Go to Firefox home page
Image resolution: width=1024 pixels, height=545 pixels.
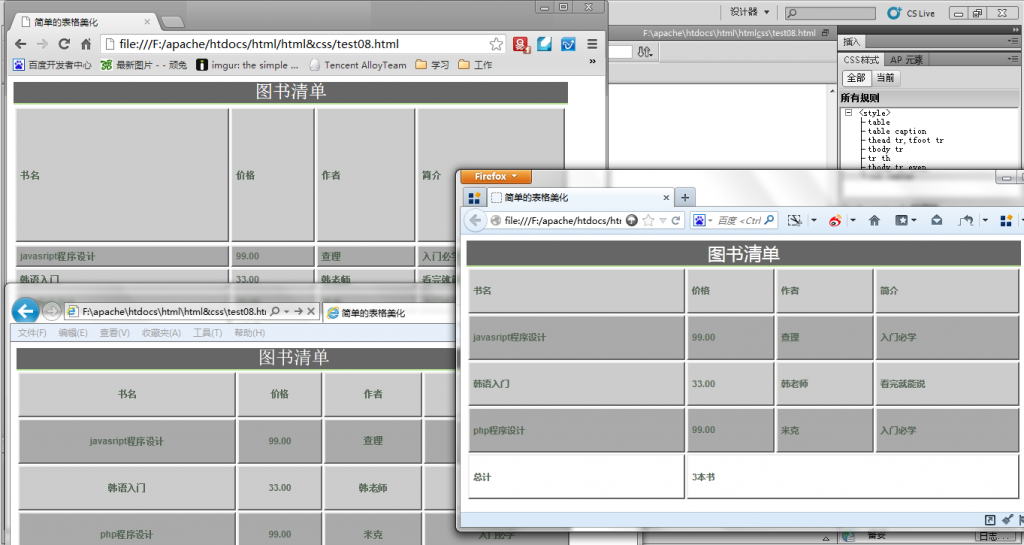click(874, 221)
